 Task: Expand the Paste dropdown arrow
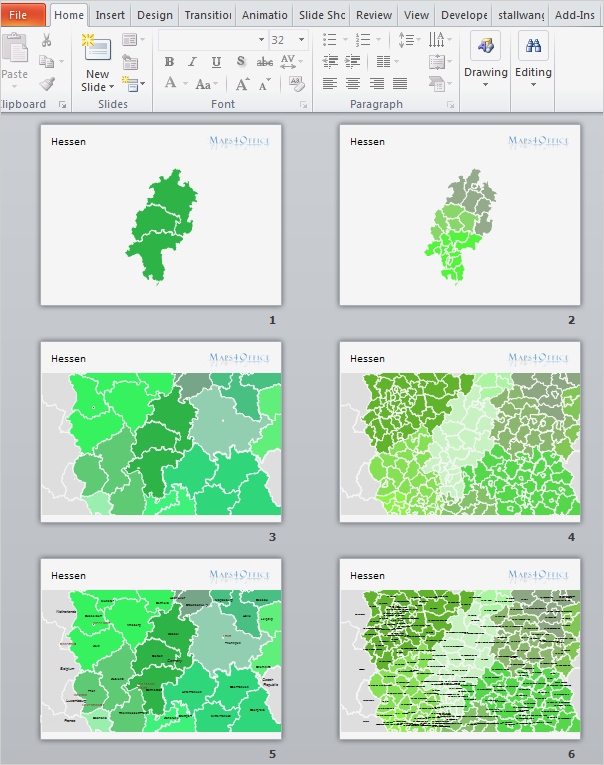15,86
